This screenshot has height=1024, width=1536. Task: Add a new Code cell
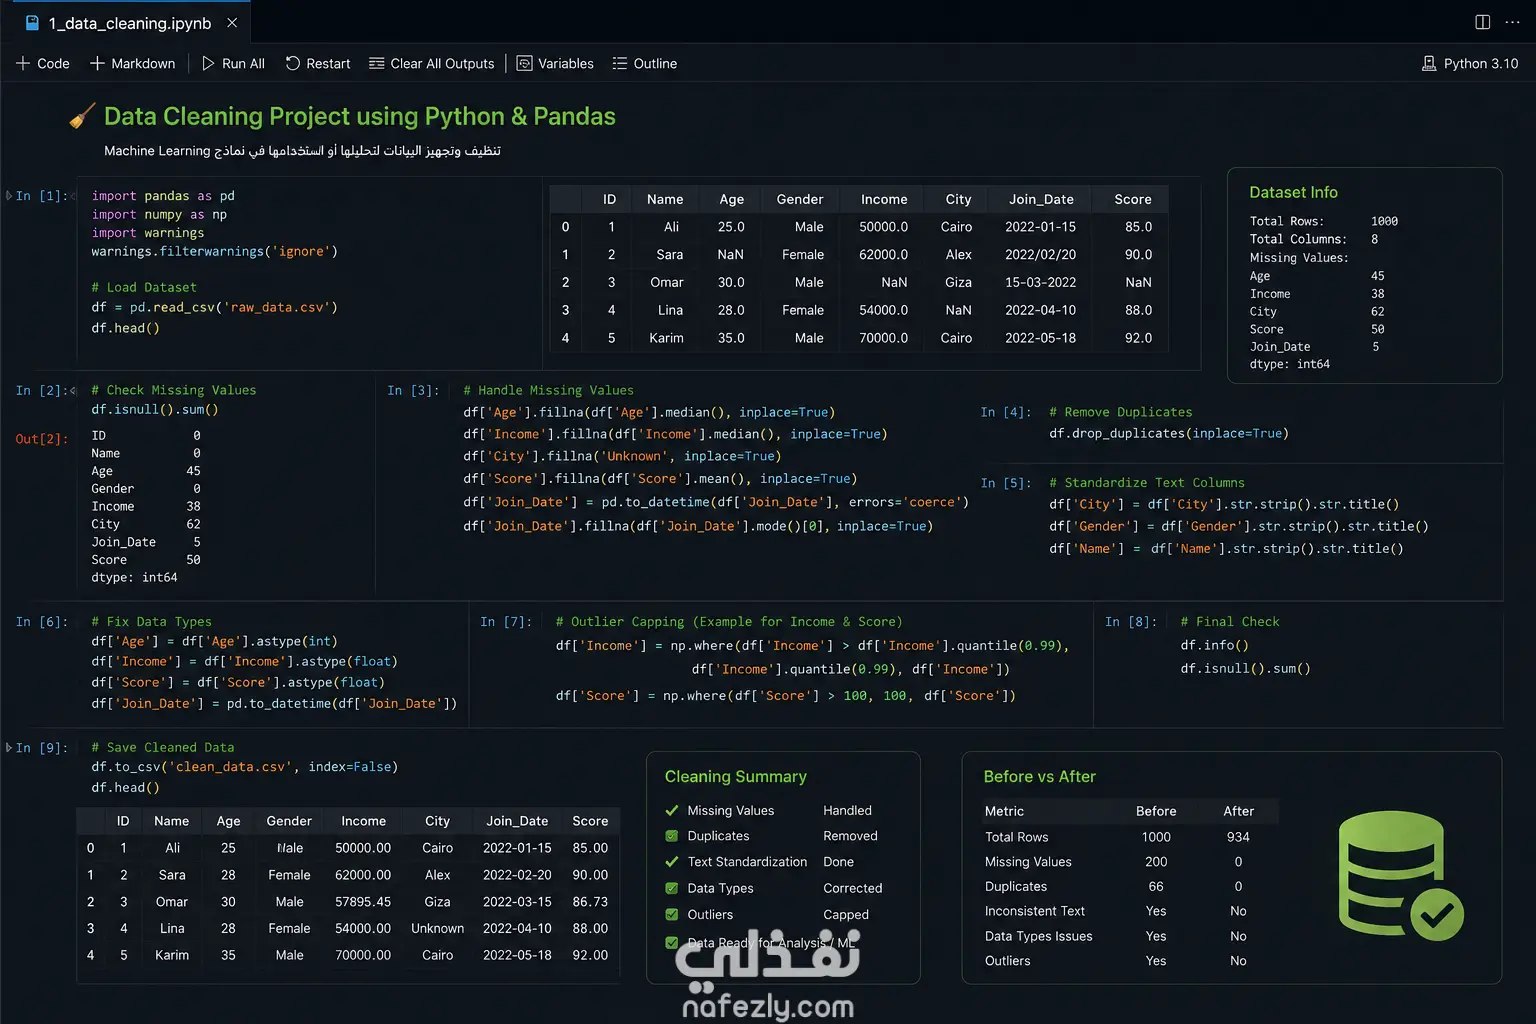43,63
